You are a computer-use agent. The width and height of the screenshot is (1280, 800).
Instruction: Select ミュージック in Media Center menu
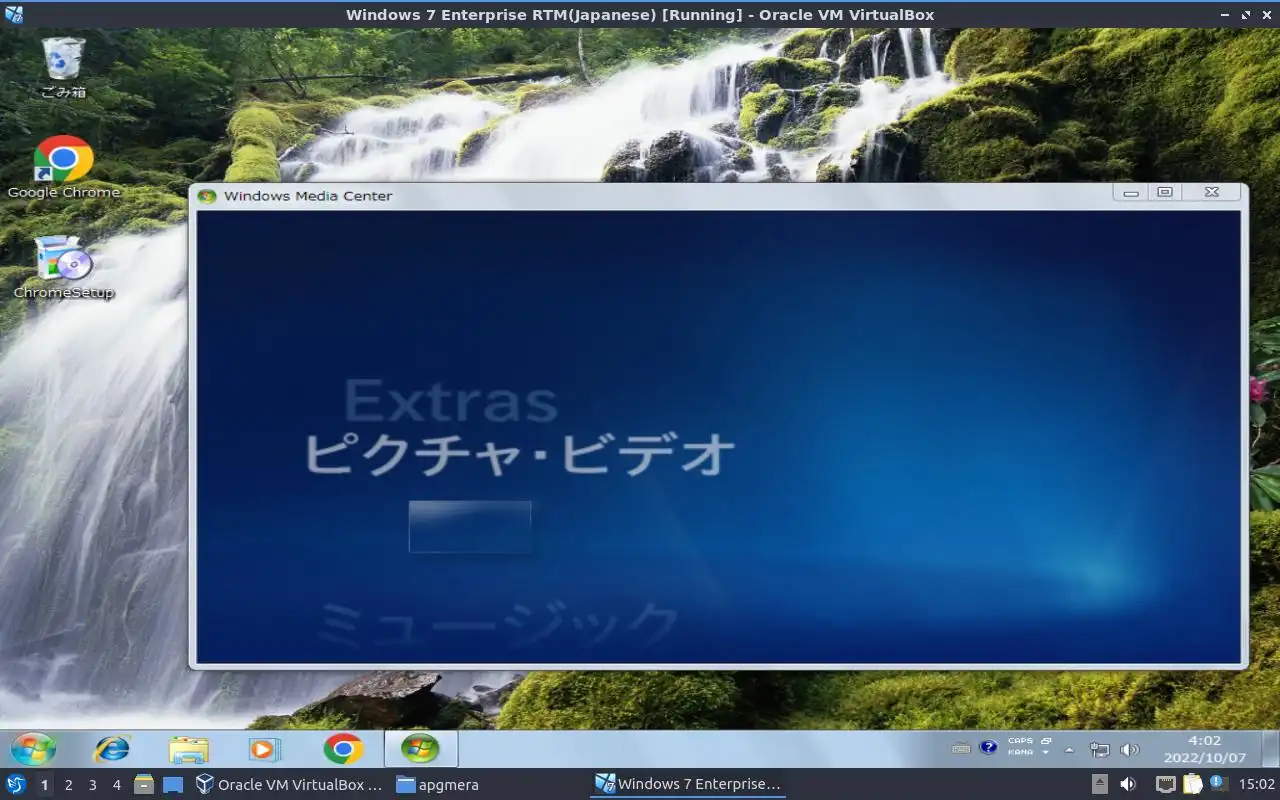(498, 624)
